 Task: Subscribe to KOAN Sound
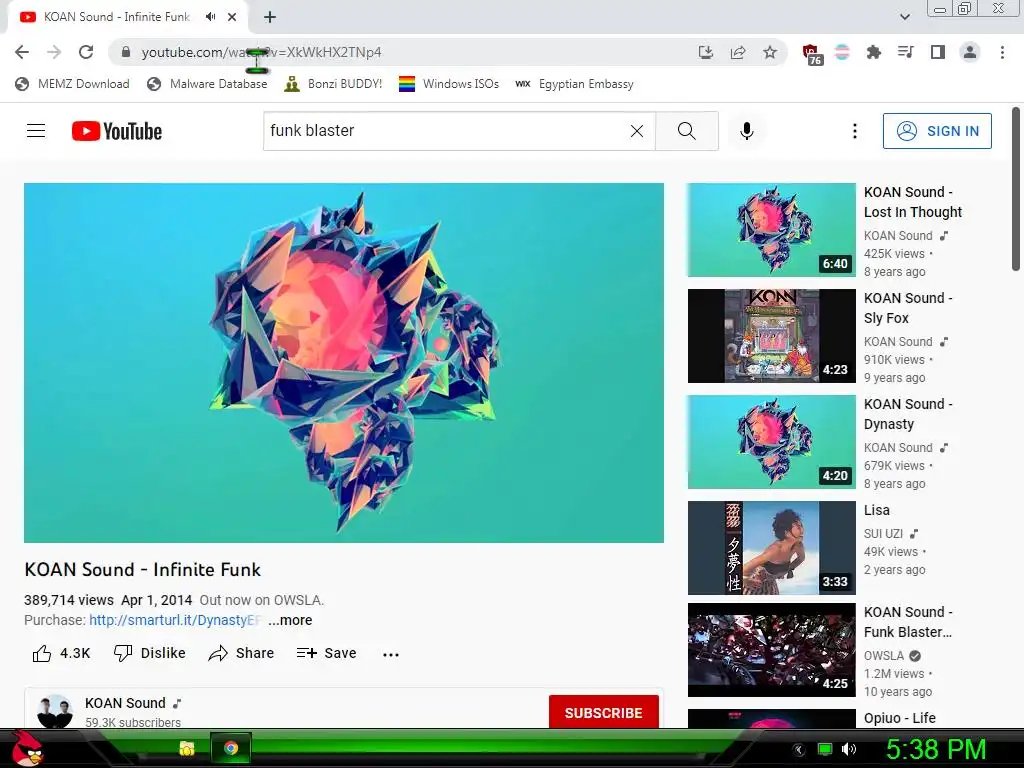pos(603,712)
